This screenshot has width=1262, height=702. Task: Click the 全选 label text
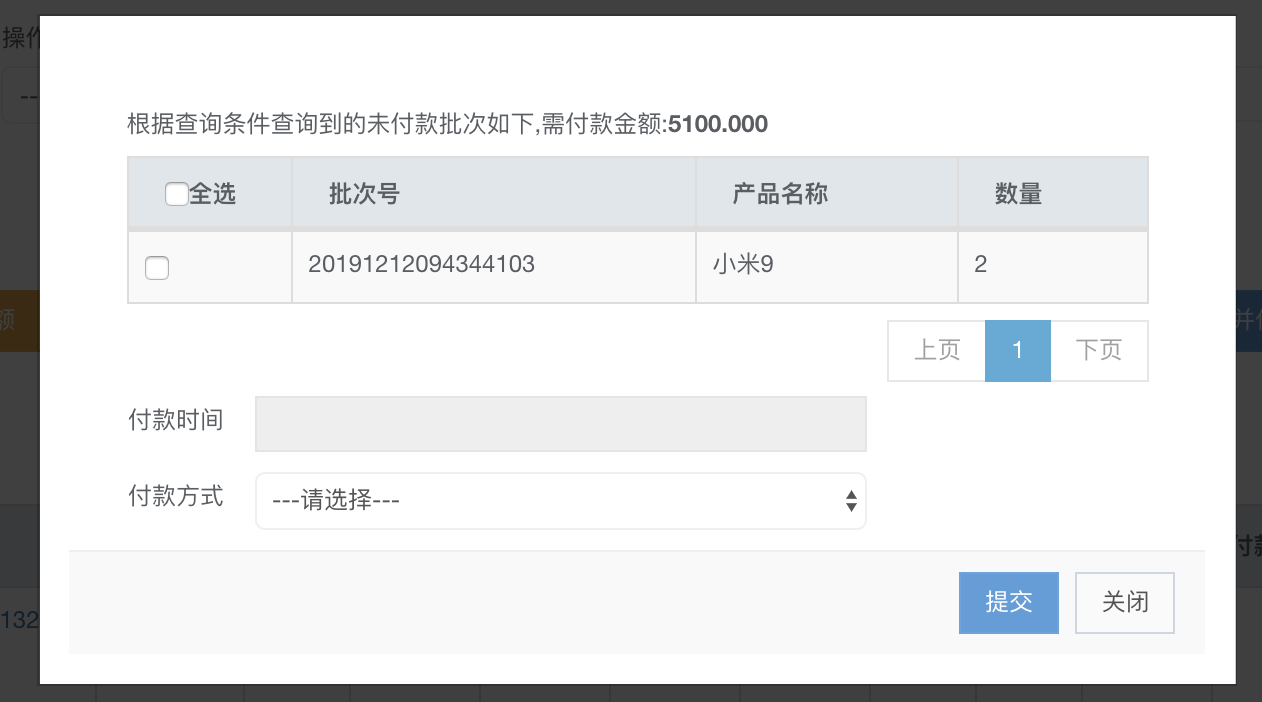pos(212,194)
